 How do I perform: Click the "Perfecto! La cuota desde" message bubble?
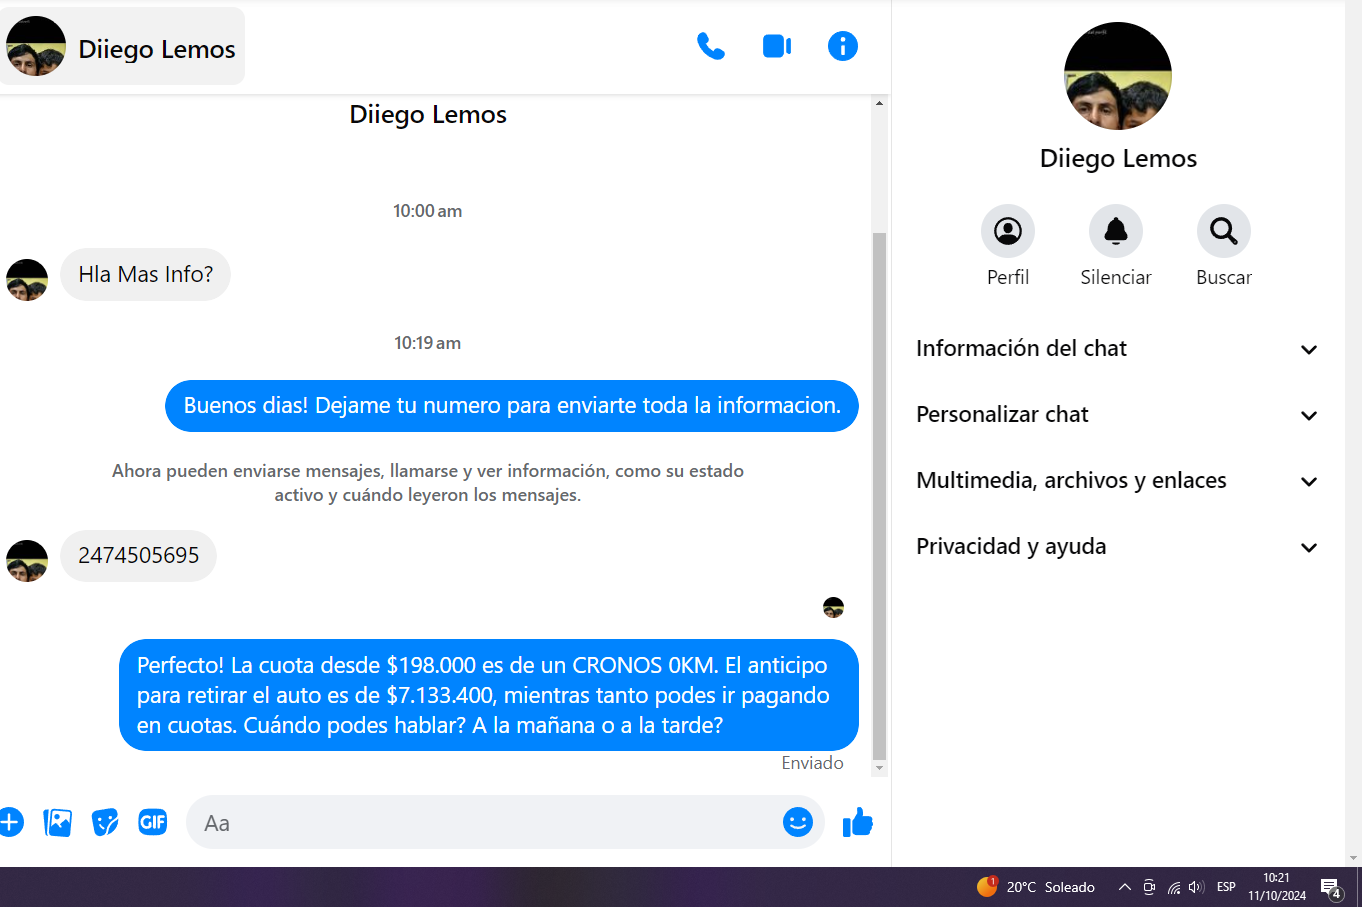(x=489, y=695)
